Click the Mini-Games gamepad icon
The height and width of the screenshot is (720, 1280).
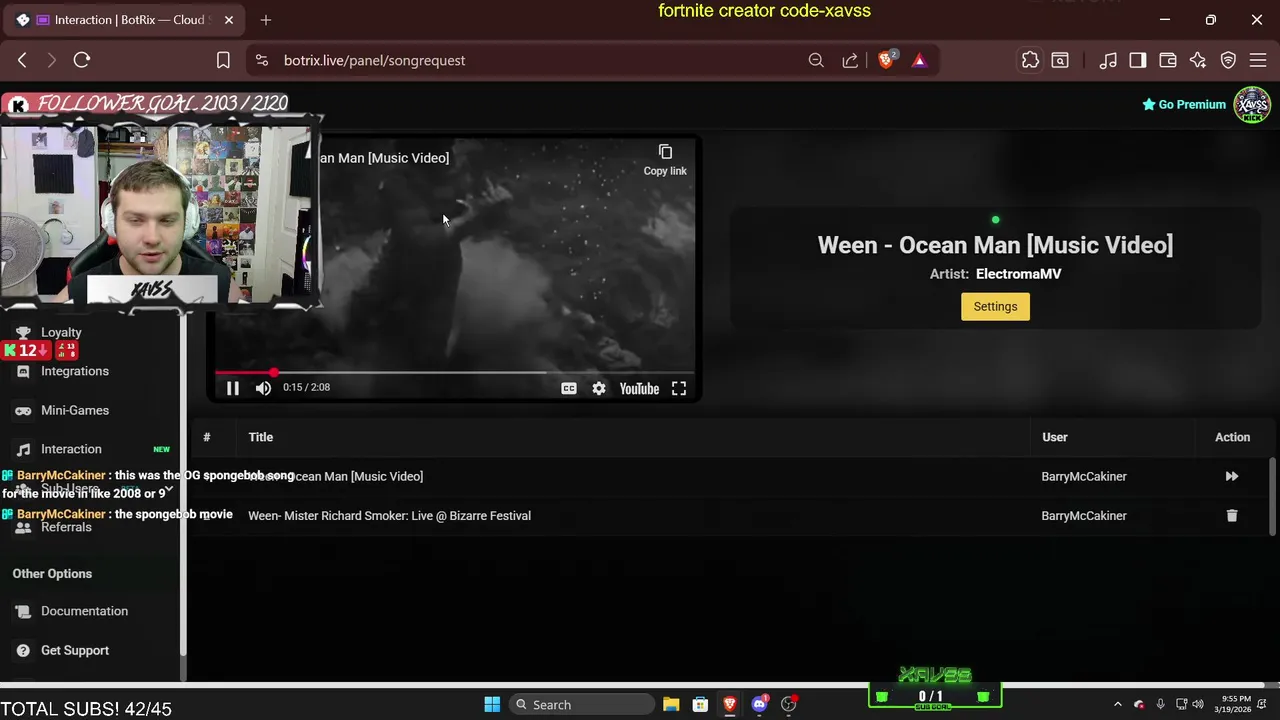(x=22, y=410)
